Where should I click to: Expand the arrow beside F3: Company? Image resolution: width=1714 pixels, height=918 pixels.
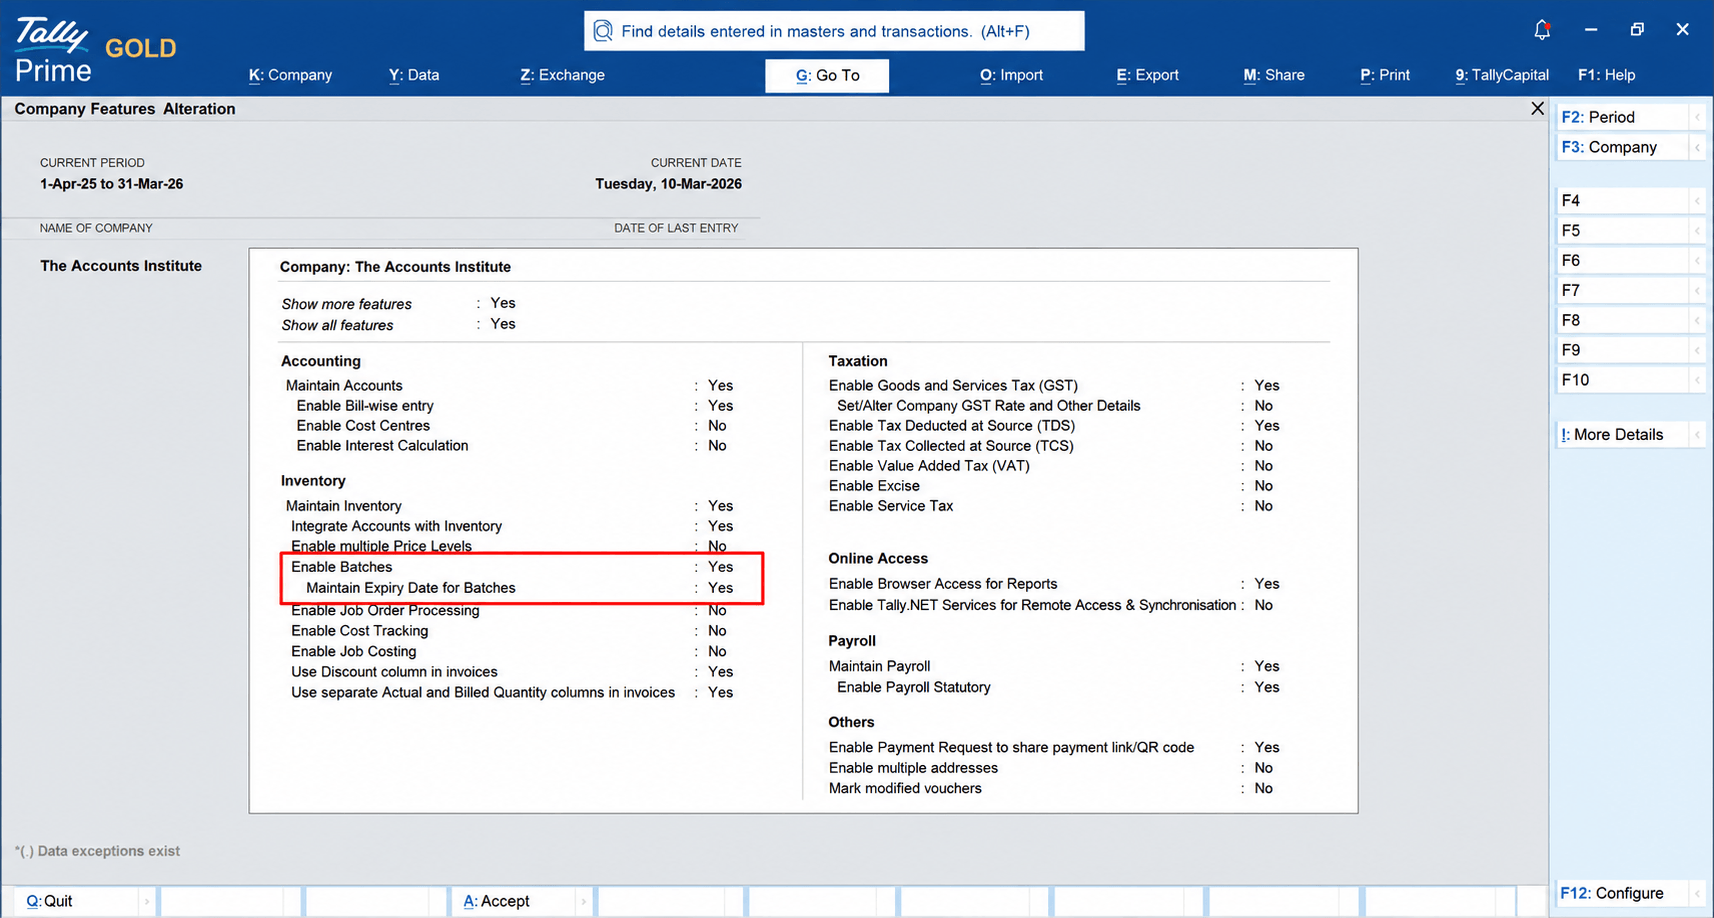pos(1698,147)
